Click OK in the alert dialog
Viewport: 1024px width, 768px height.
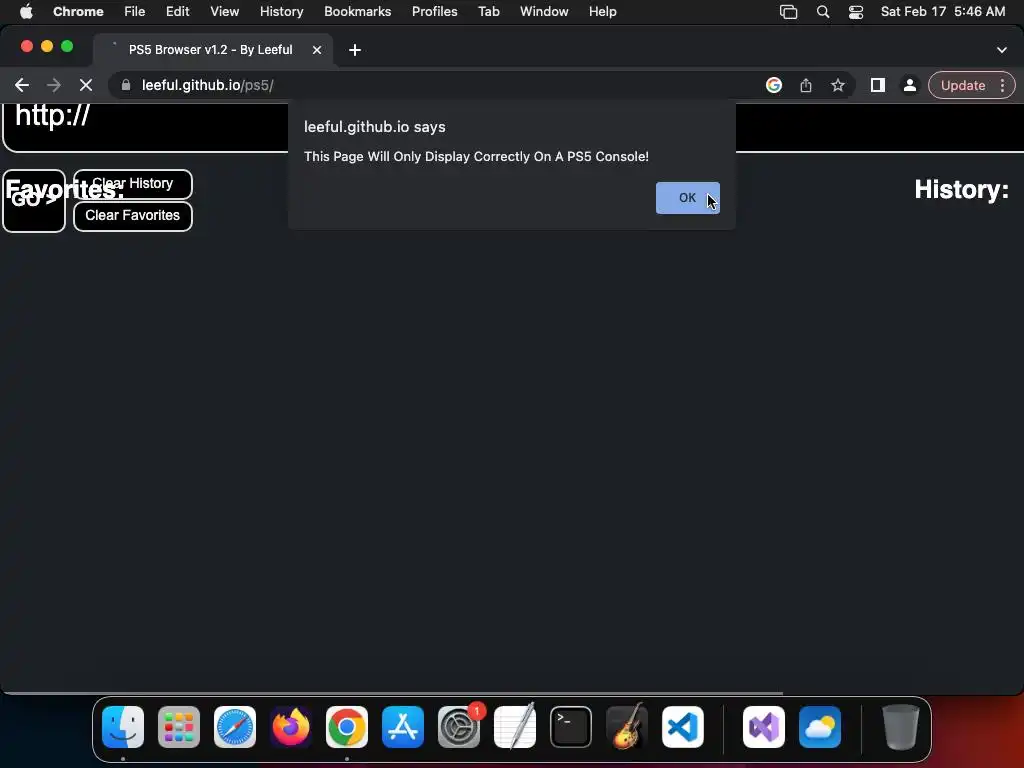click(687, 198)
